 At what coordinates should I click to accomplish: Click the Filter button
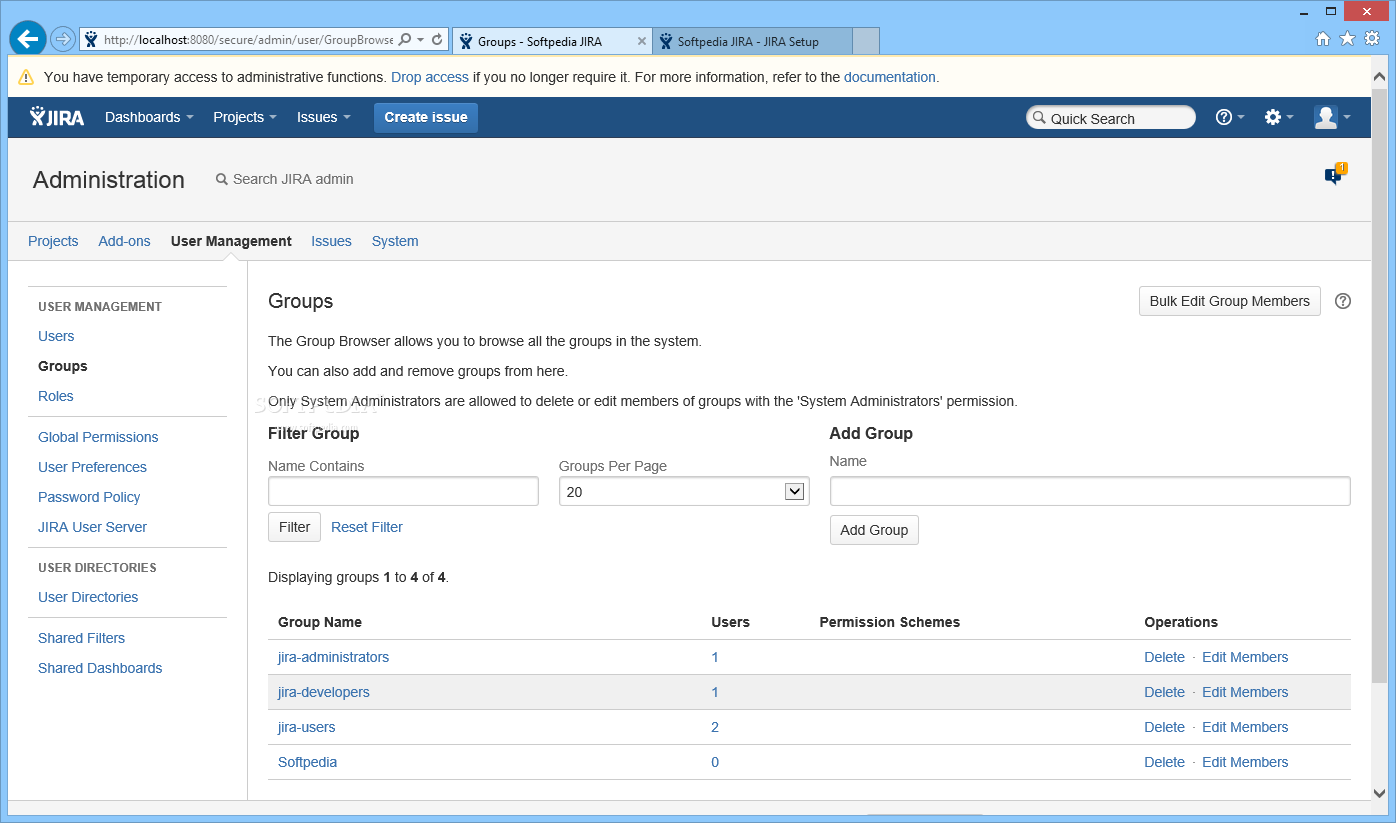(294, 527)
